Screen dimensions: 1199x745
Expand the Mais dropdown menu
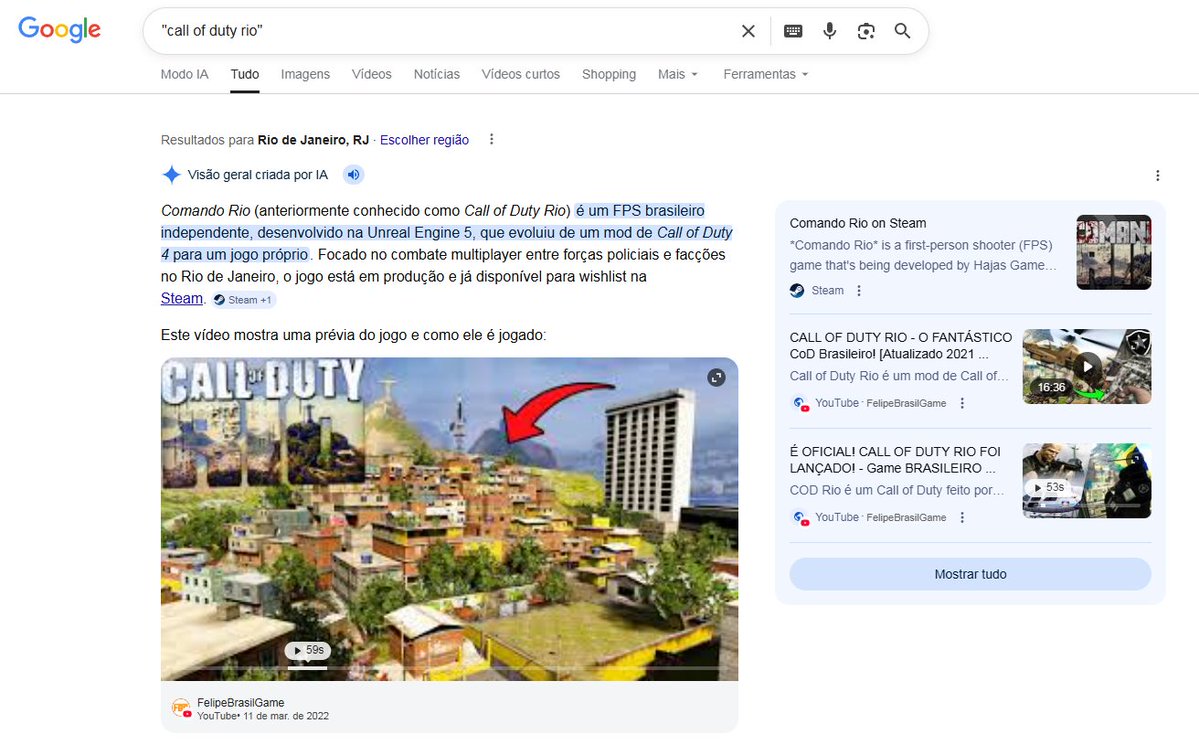point(677,74)
